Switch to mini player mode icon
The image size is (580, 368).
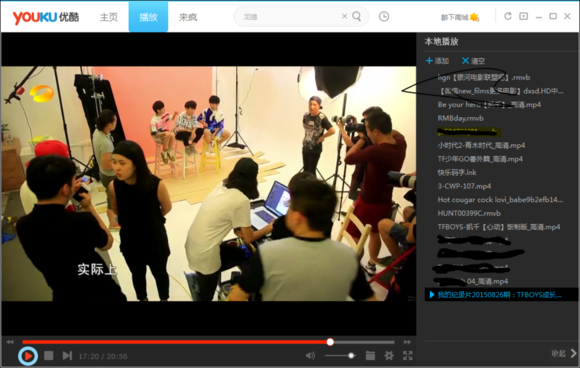click(x=523, y=16)
